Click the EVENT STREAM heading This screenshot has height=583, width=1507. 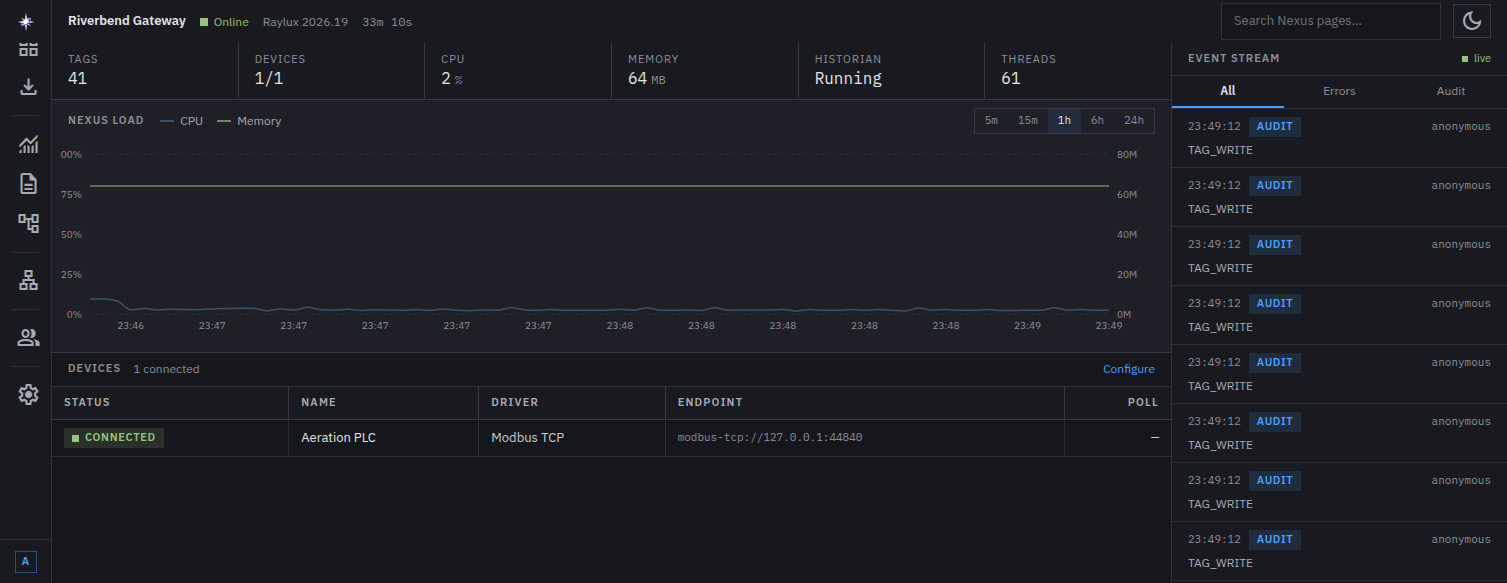(x=1234, y=59)
